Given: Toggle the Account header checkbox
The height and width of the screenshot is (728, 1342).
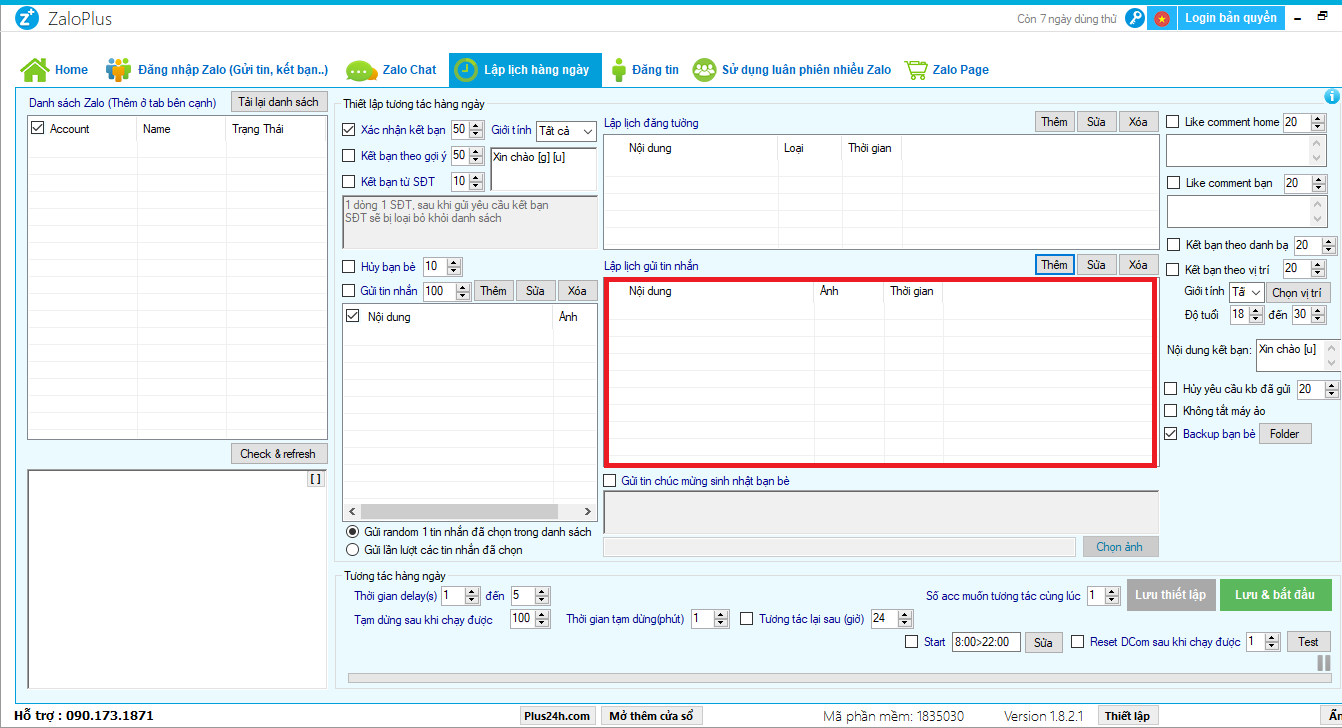Looking at the screenshot, I should pos(38,128).
